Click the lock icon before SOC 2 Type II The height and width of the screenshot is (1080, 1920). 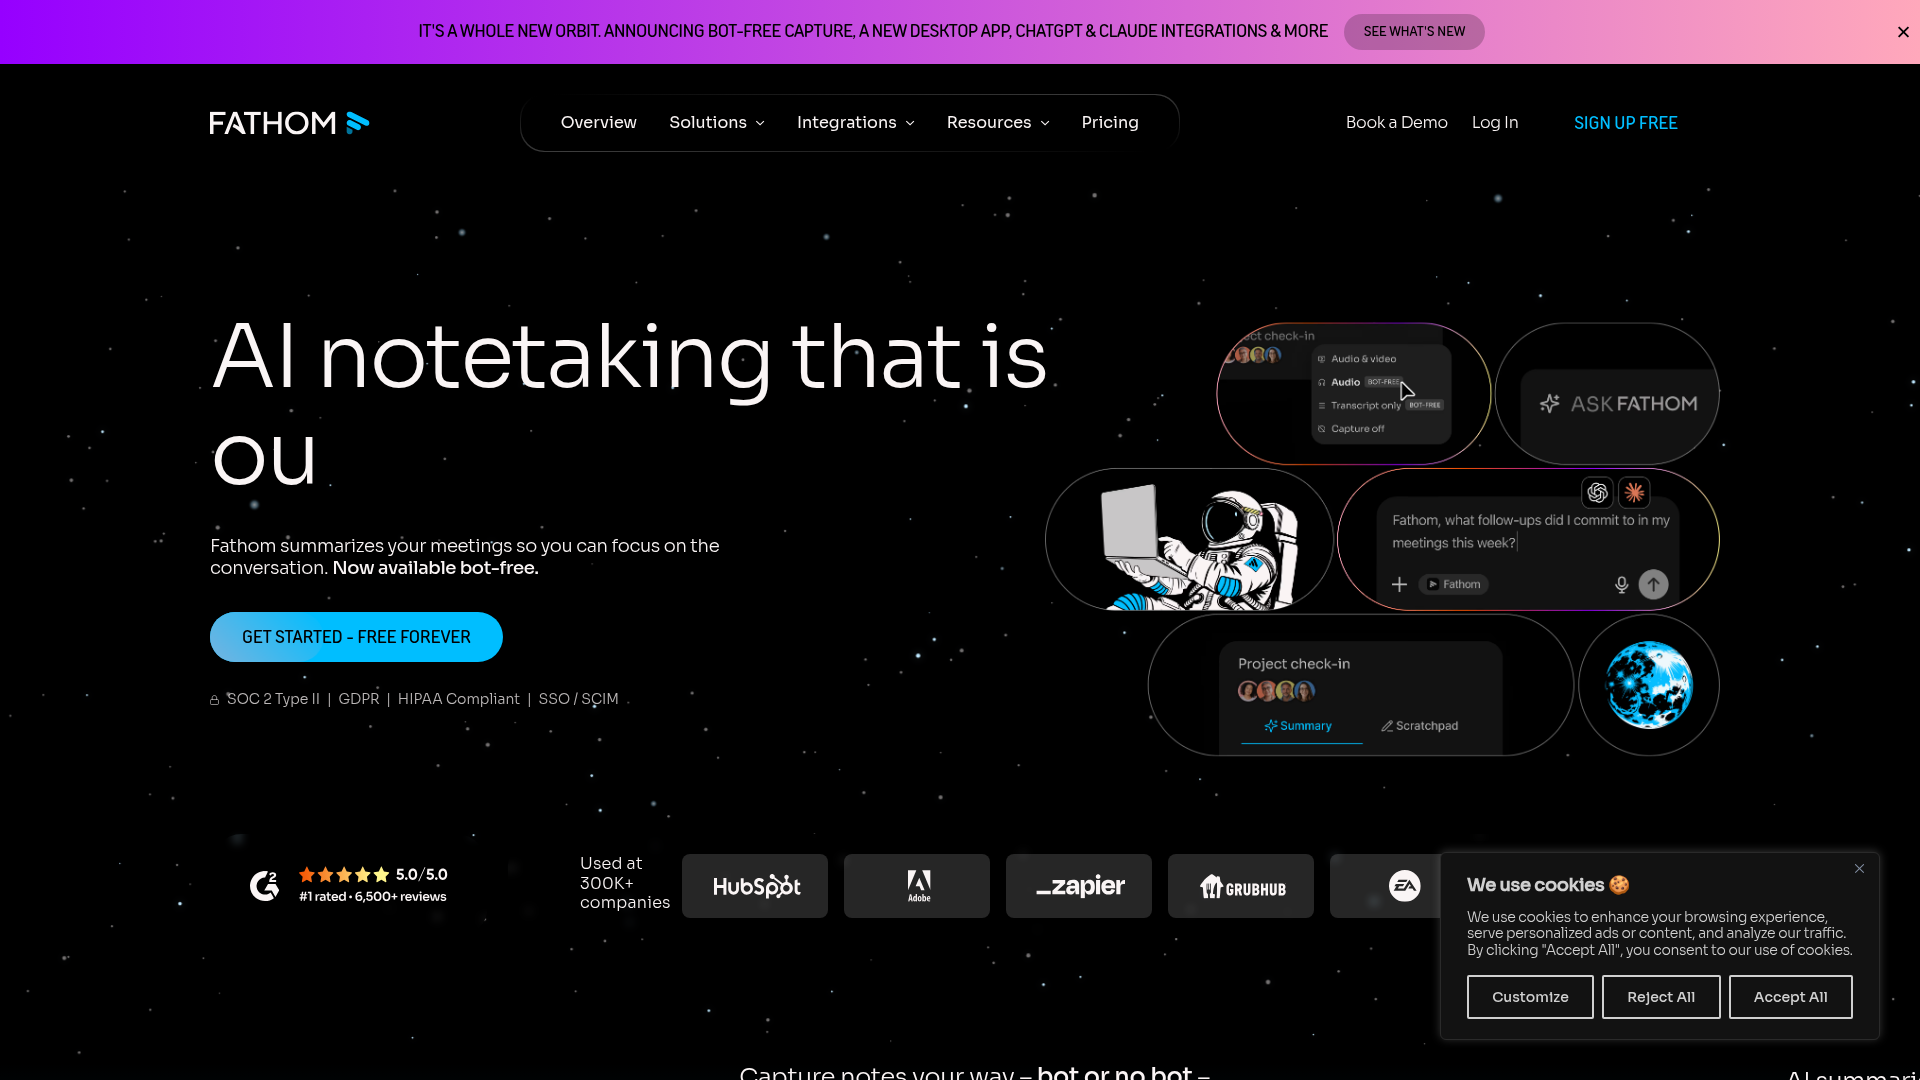[x=214, y=700]
